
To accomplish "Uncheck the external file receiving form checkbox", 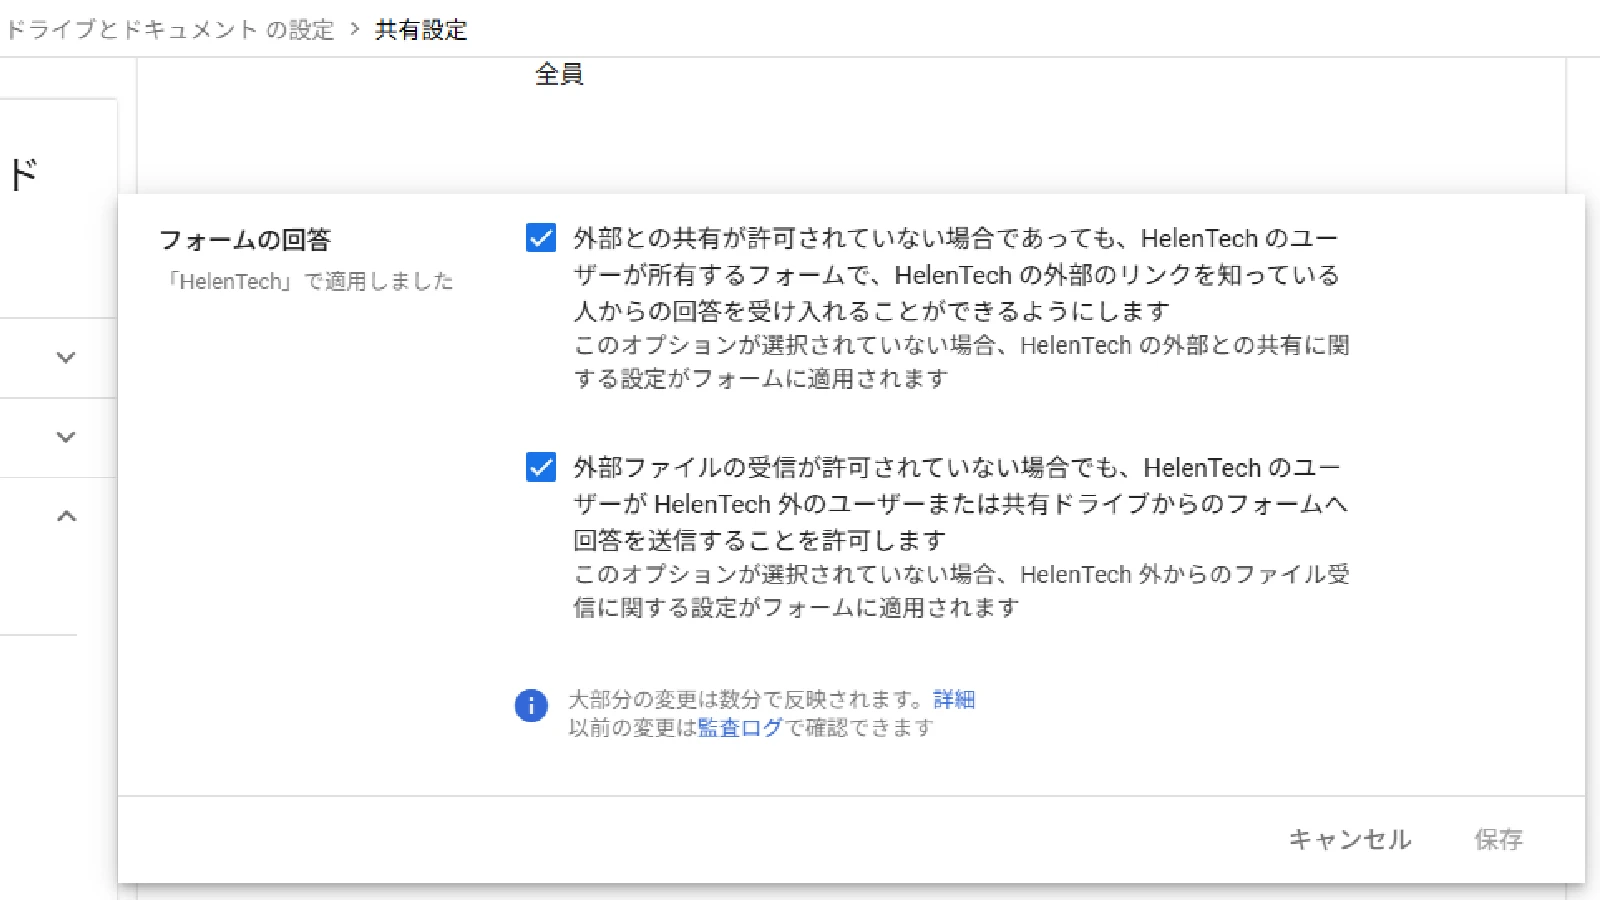I will pos(541,467).
